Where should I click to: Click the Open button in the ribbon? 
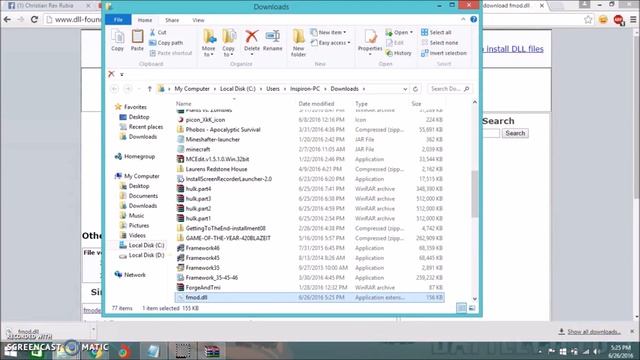(399, 32)
